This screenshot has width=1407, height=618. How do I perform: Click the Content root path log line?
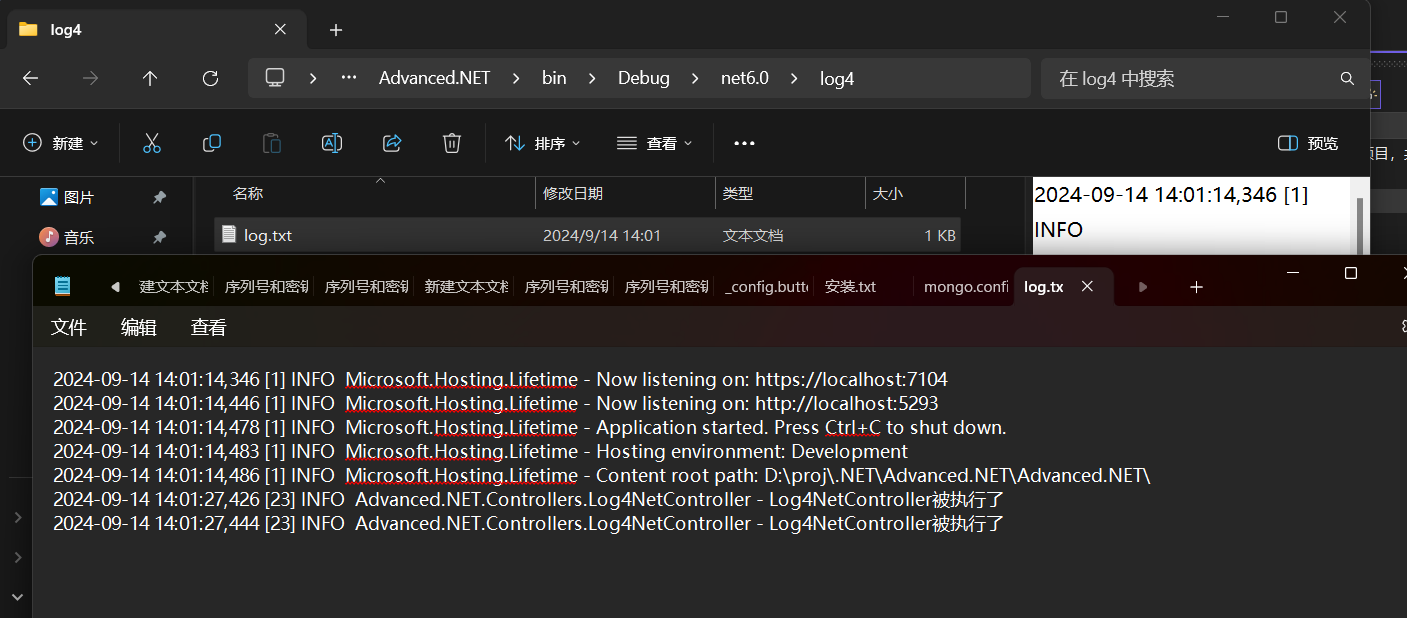pos(602,476)
